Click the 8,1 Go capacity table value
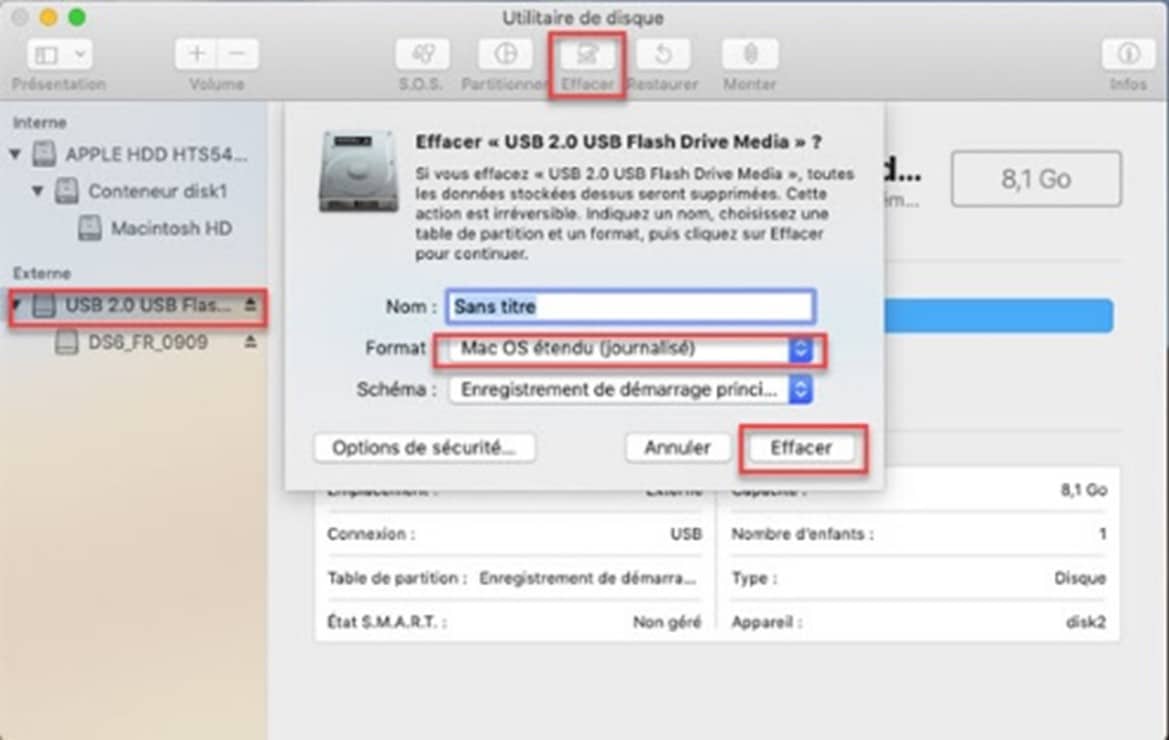The width and height of the screenshot is (1169, 740). click(x=1083, y=490)
